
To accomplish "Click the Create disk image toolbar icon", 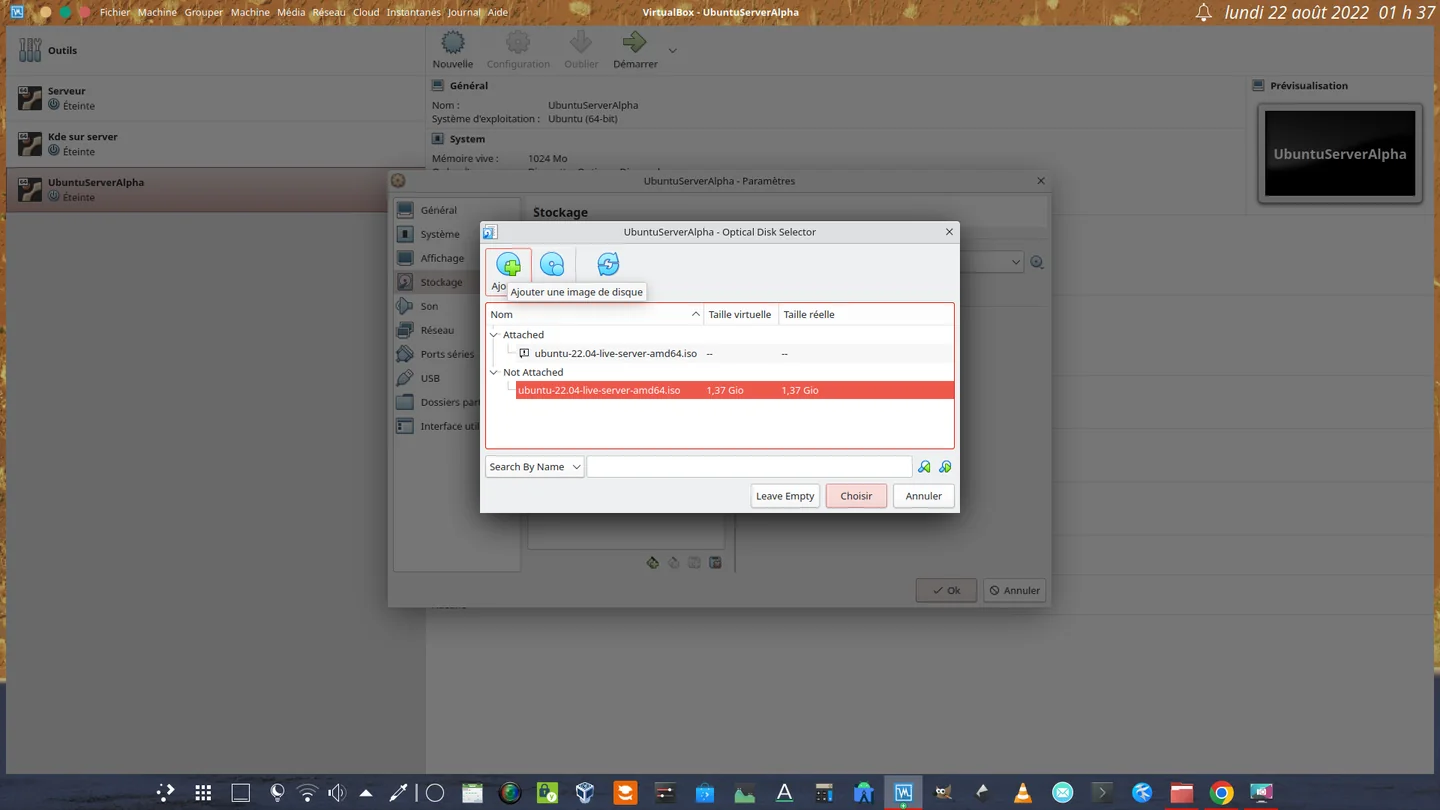I will pyautogui.click(x=552, y=265).
